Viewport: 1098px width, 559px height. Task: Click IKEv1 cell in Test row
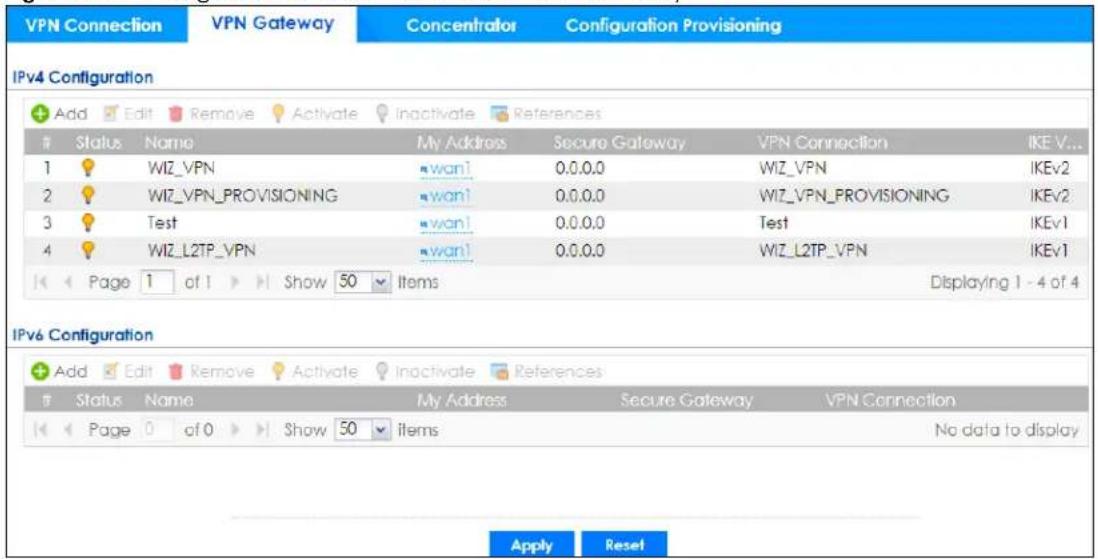click(1050, 223)
